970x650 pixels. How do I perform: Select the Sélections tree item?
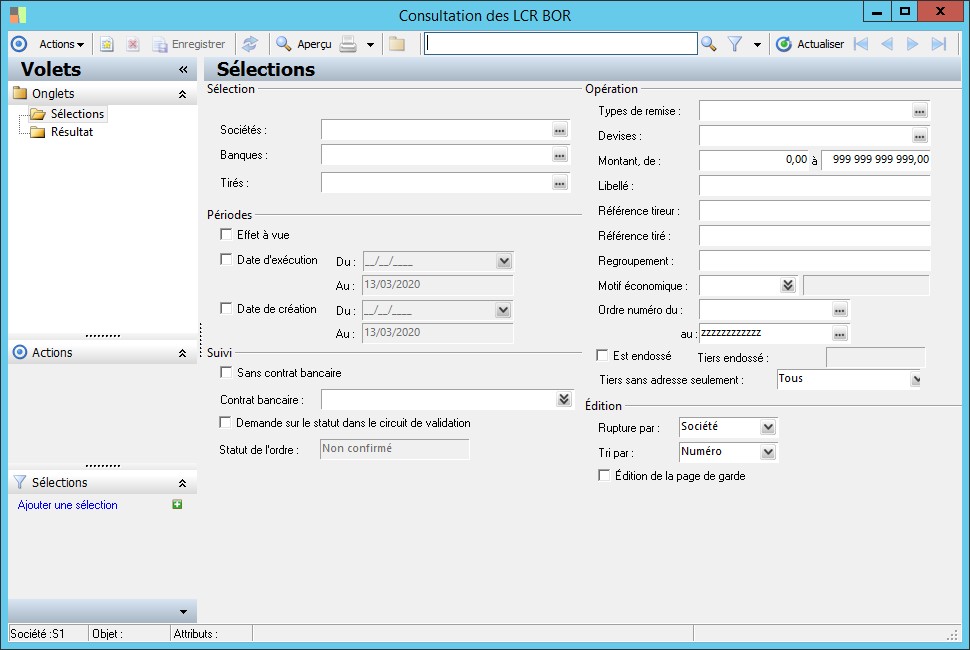click(x=77, y=114)
